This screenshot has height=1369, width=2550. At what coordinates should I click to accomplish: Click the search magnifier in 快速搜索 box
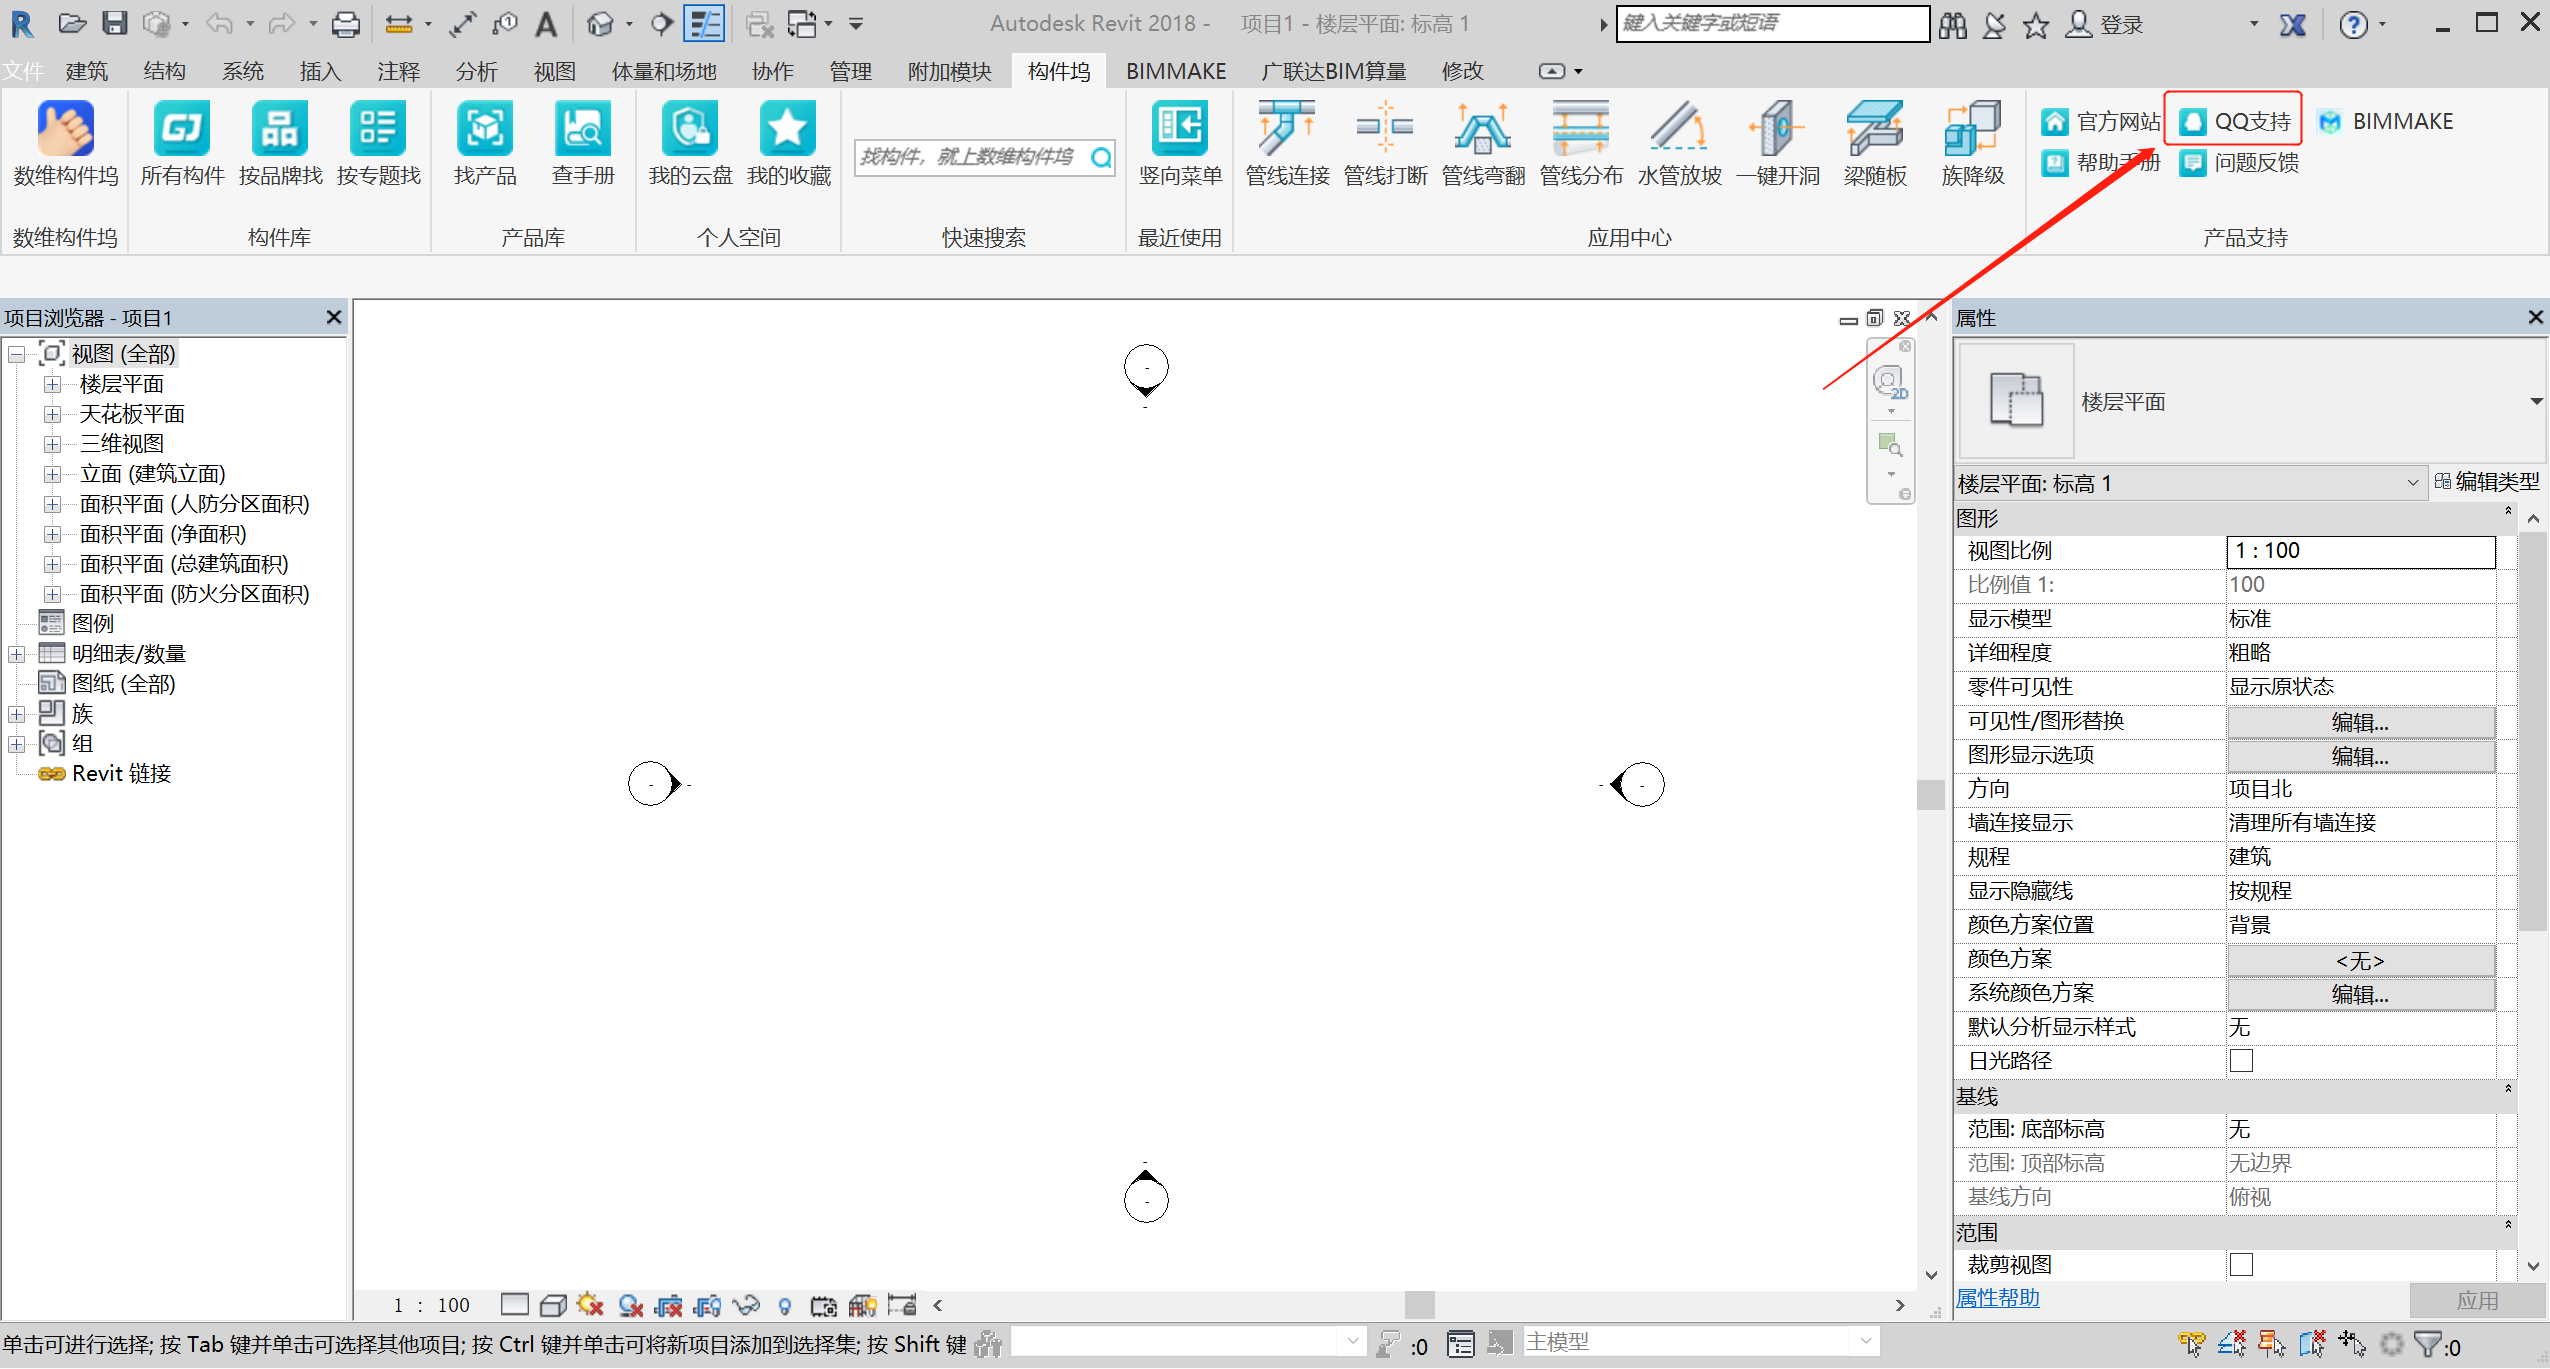[1101, 157]
